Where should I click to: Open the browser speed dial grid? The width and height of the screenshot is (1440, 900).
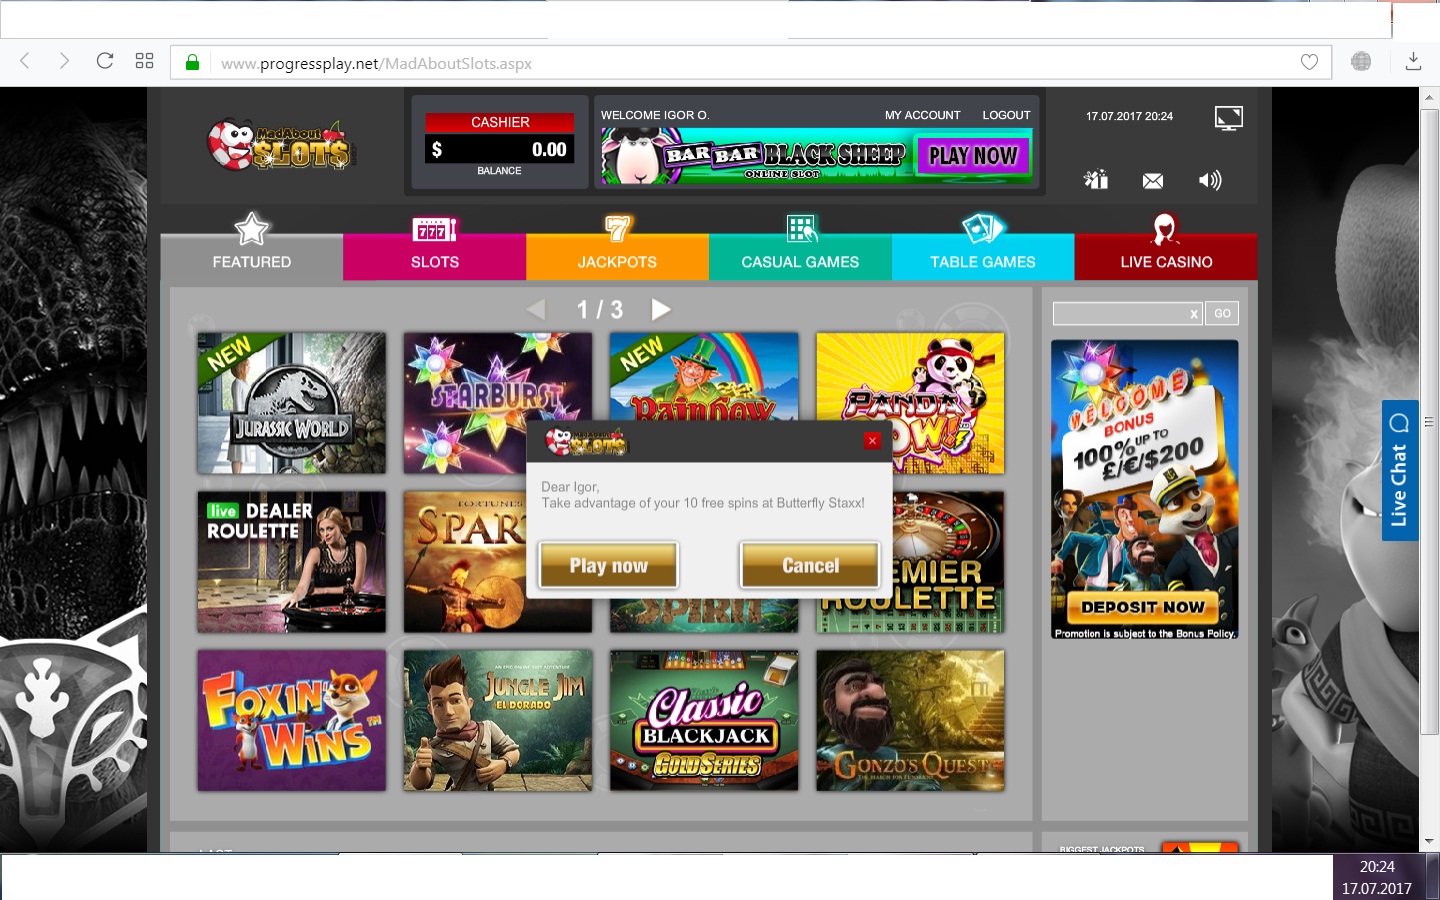[x=144, y=61]
